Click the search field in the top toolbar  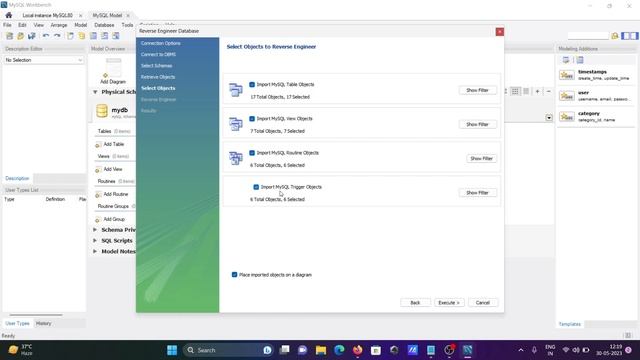(x=588, y=36)
